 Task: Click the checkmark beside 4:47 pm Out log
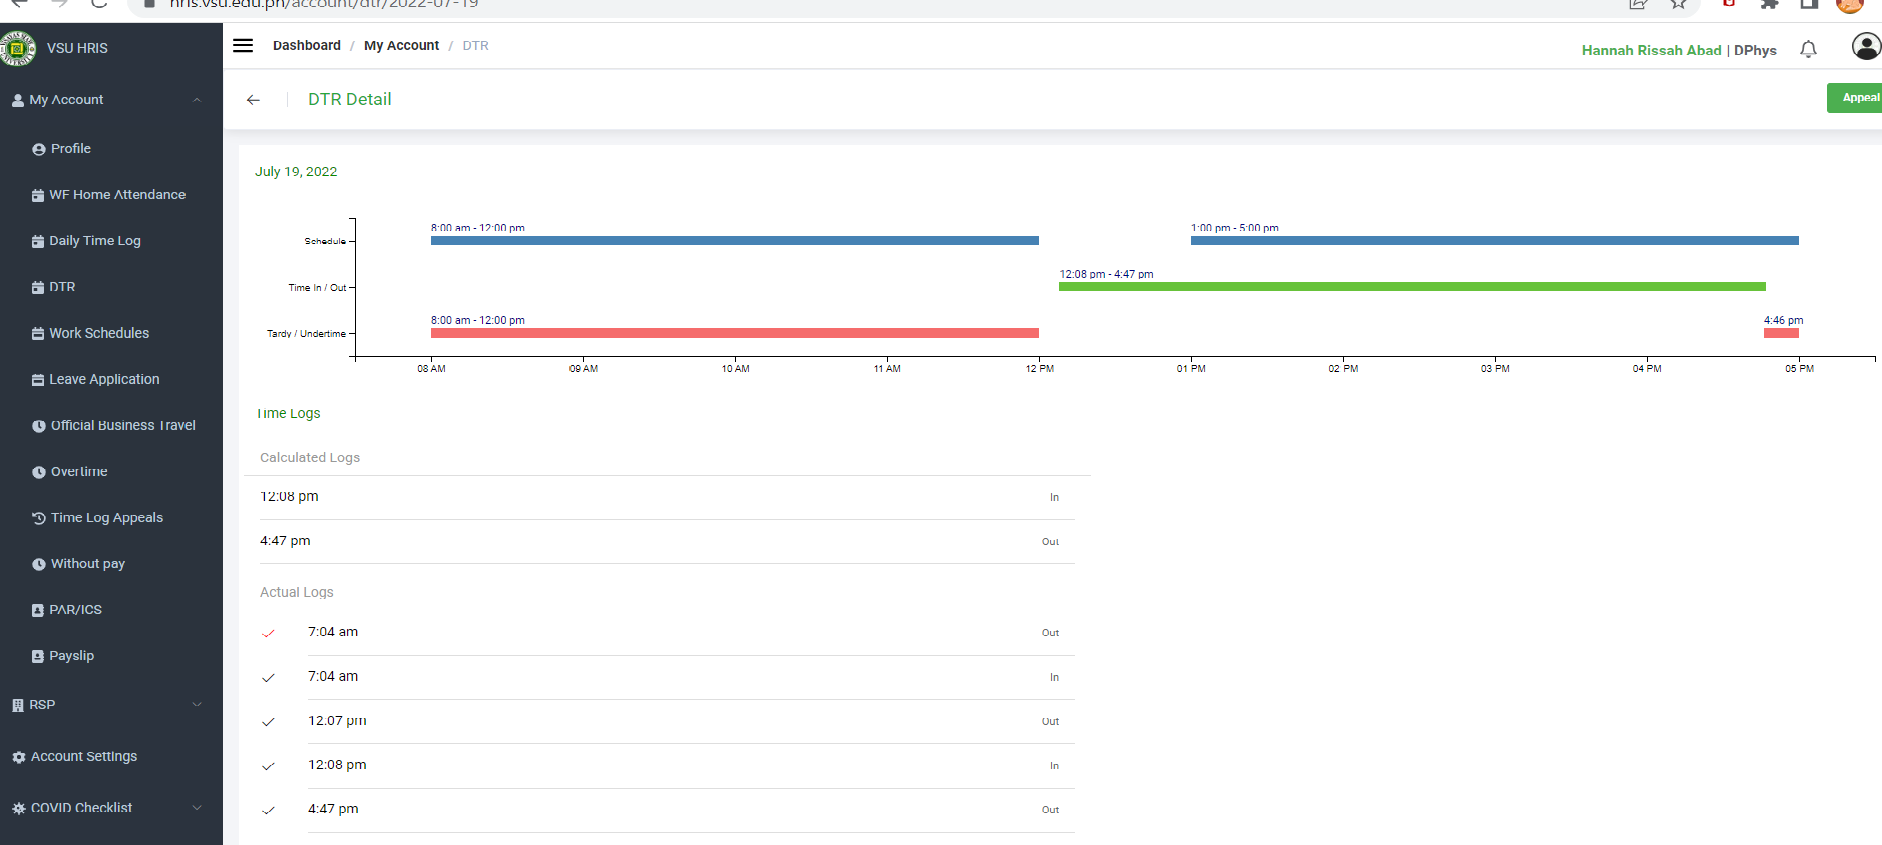pos(268,810)
